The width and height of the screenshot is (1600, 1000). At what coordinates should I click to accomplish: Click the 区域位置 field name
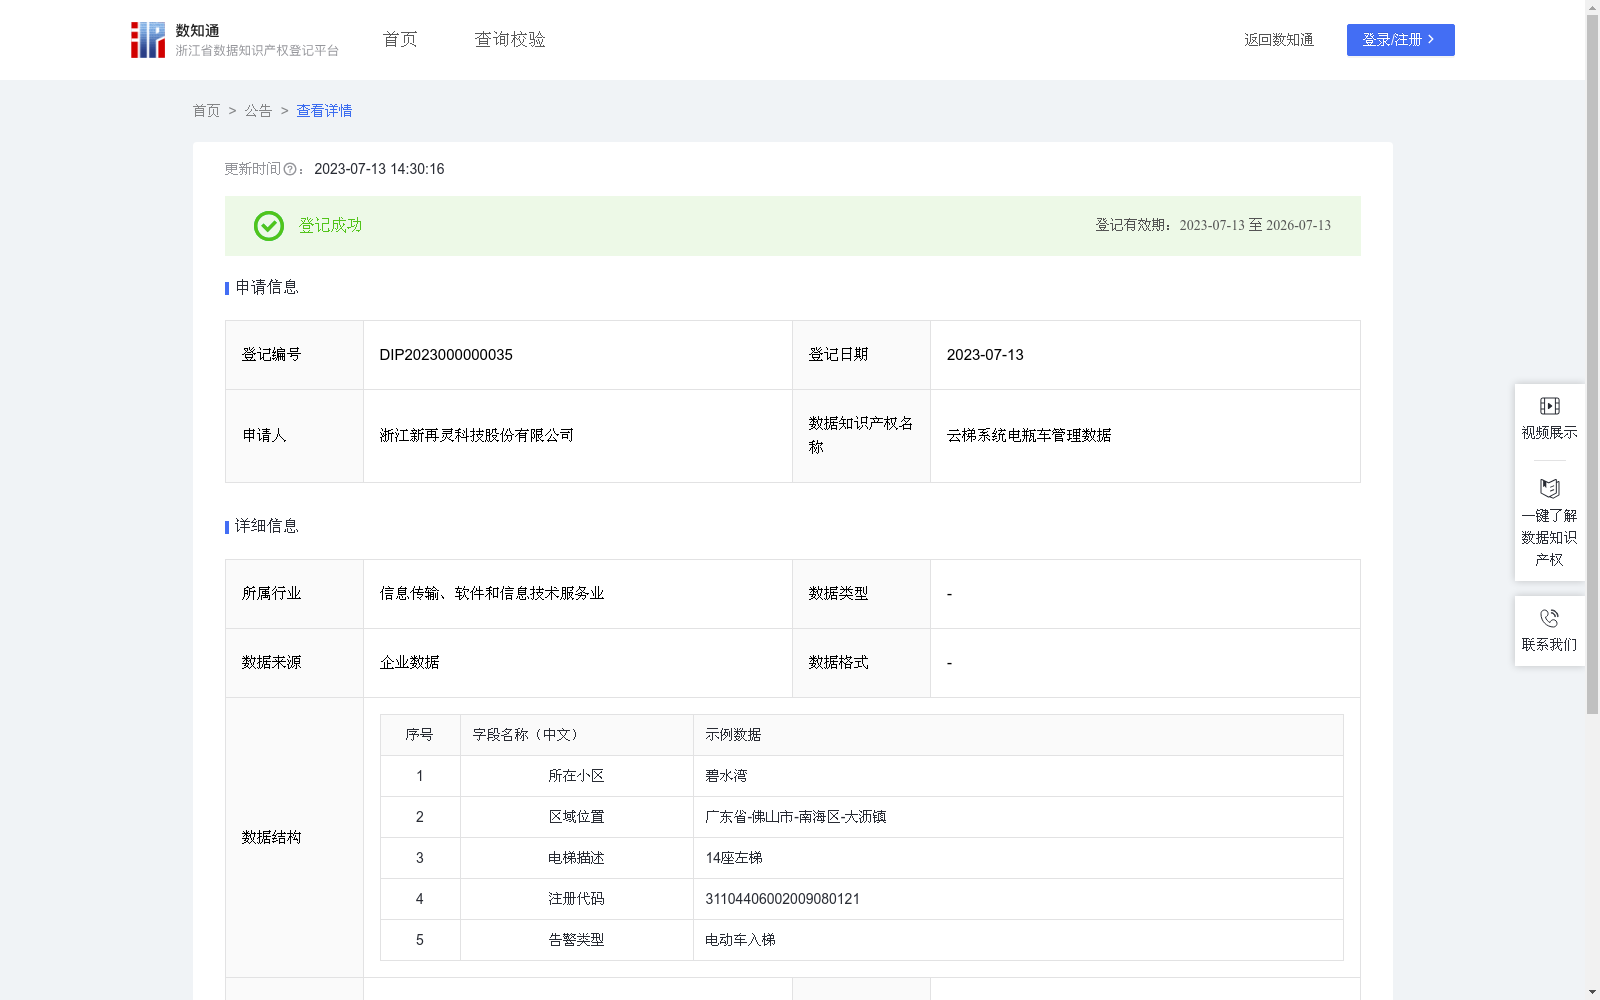[x=576, y=817]
